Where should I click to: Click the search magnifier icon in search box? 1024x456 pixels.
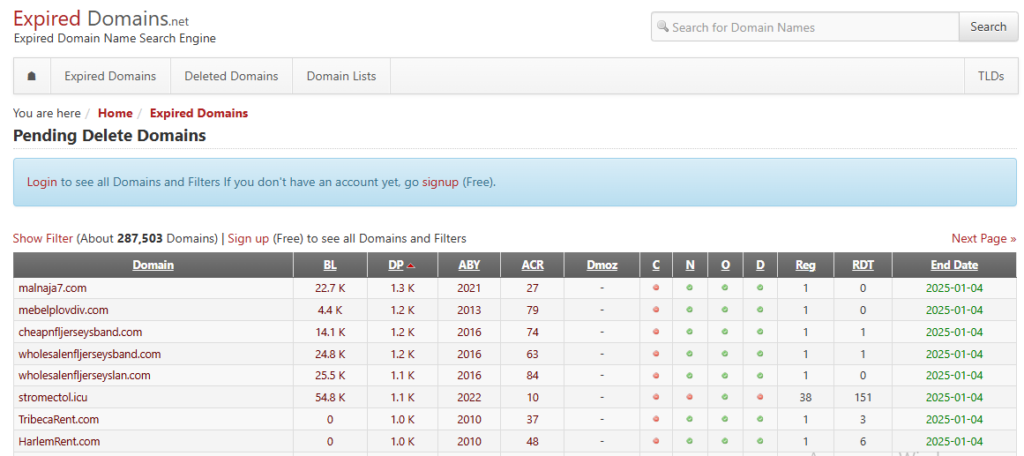click(x=663, y=27)
